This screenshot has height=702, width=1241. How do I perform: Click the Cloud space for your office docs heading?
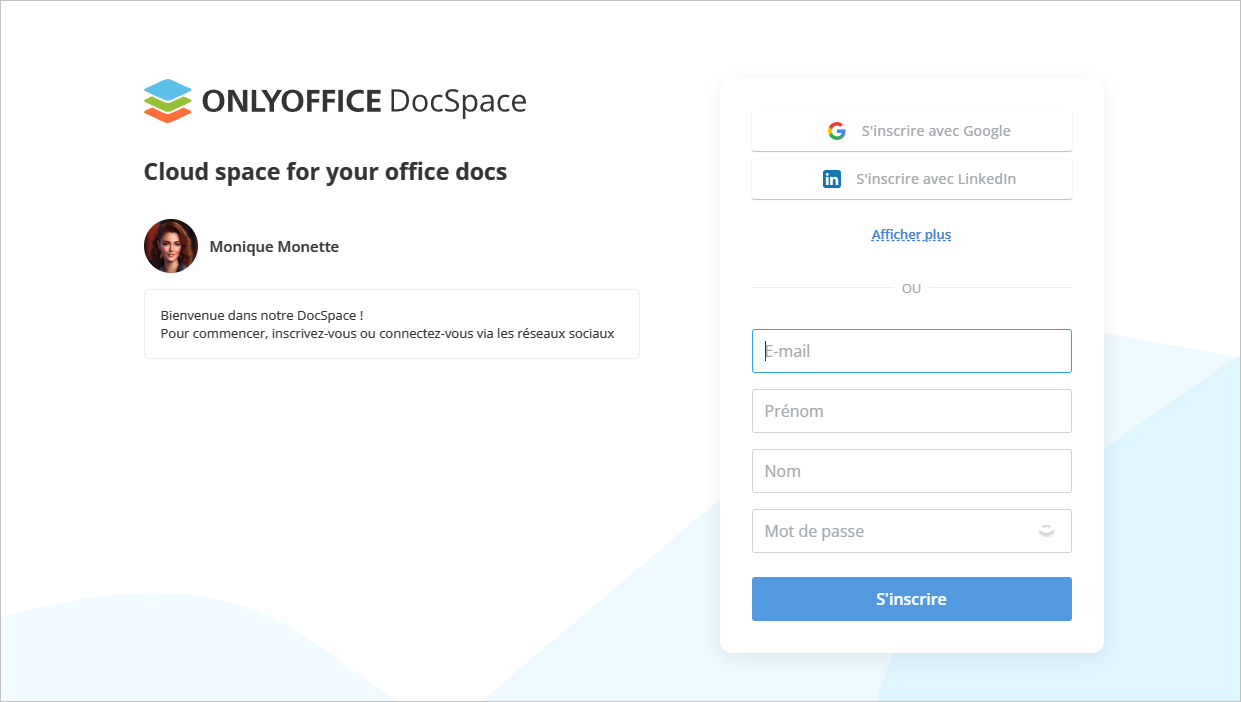pos(325,172)
